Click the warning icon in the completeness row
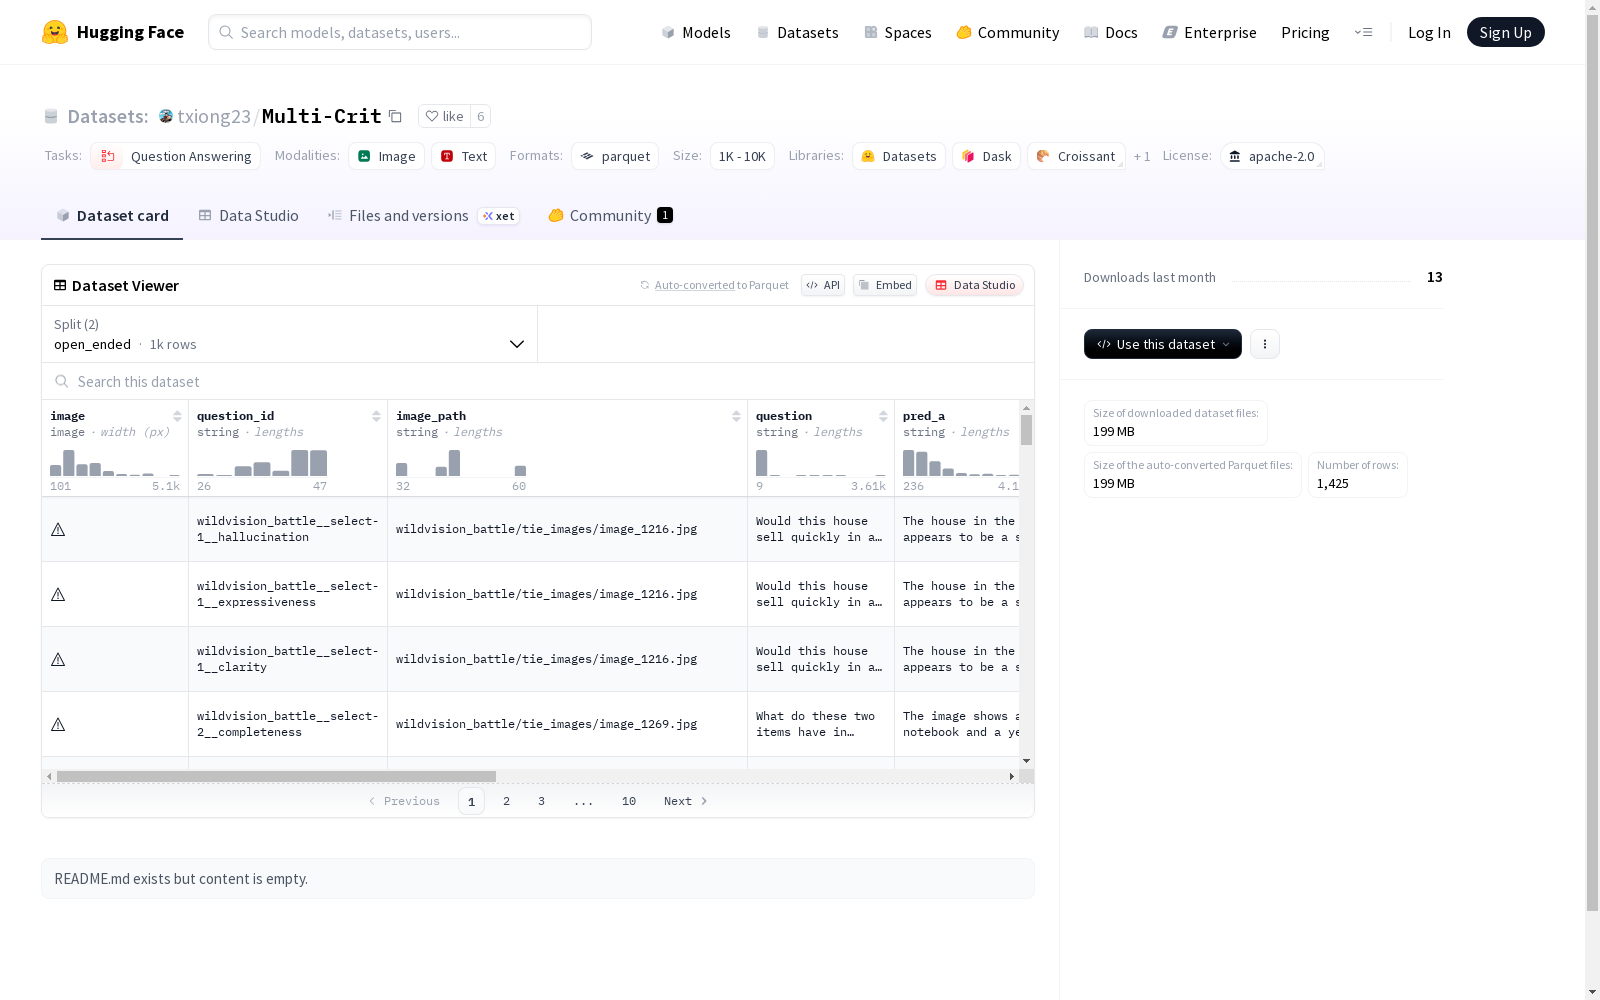This screenshot has width=1600, height=1000. tap(58, 724)
